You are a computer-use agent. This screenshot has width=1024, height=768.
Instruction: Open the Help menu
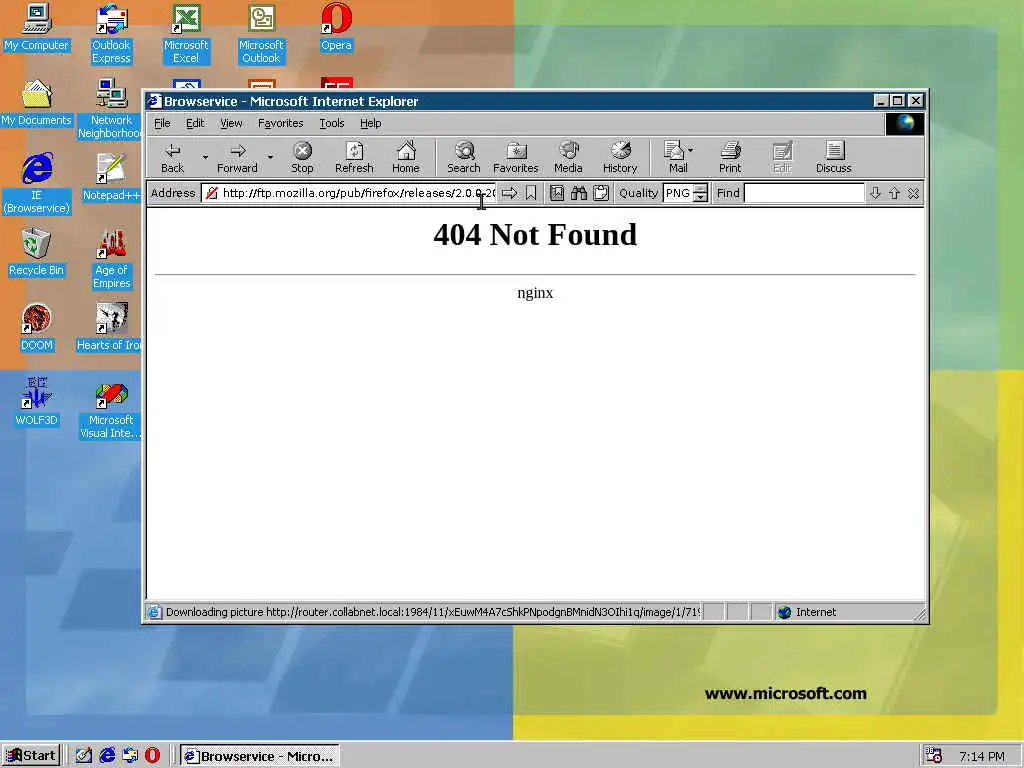click(370, 123)
